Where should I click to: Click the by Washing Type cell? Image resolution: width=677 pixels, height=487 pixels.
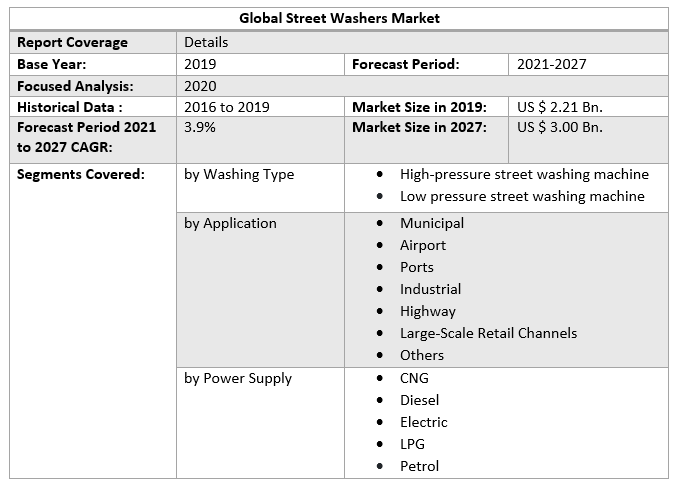point(239,174)
